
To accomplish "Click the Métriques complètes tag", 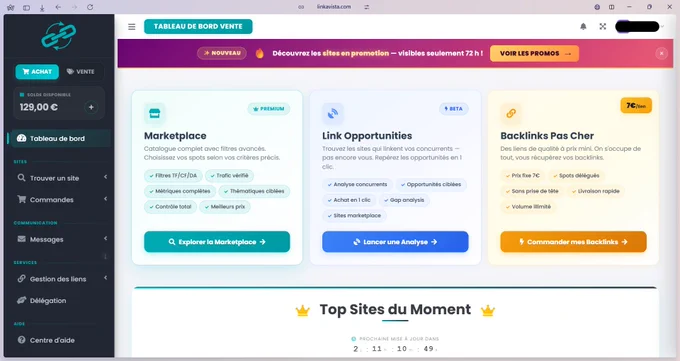I will click(x=180, y=191).
